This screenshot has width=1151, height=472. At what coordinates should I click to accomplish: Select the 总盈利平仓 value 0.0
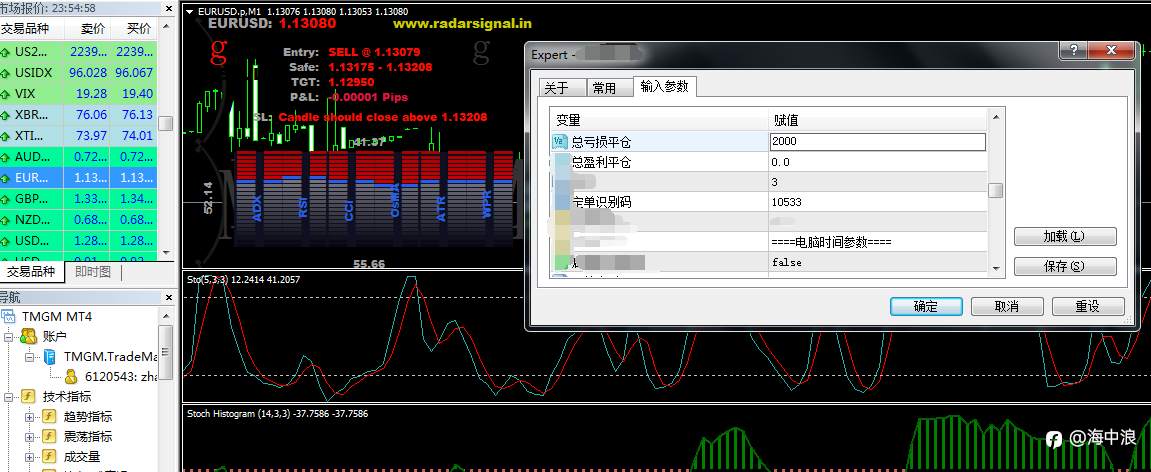(x=877, y=162)
